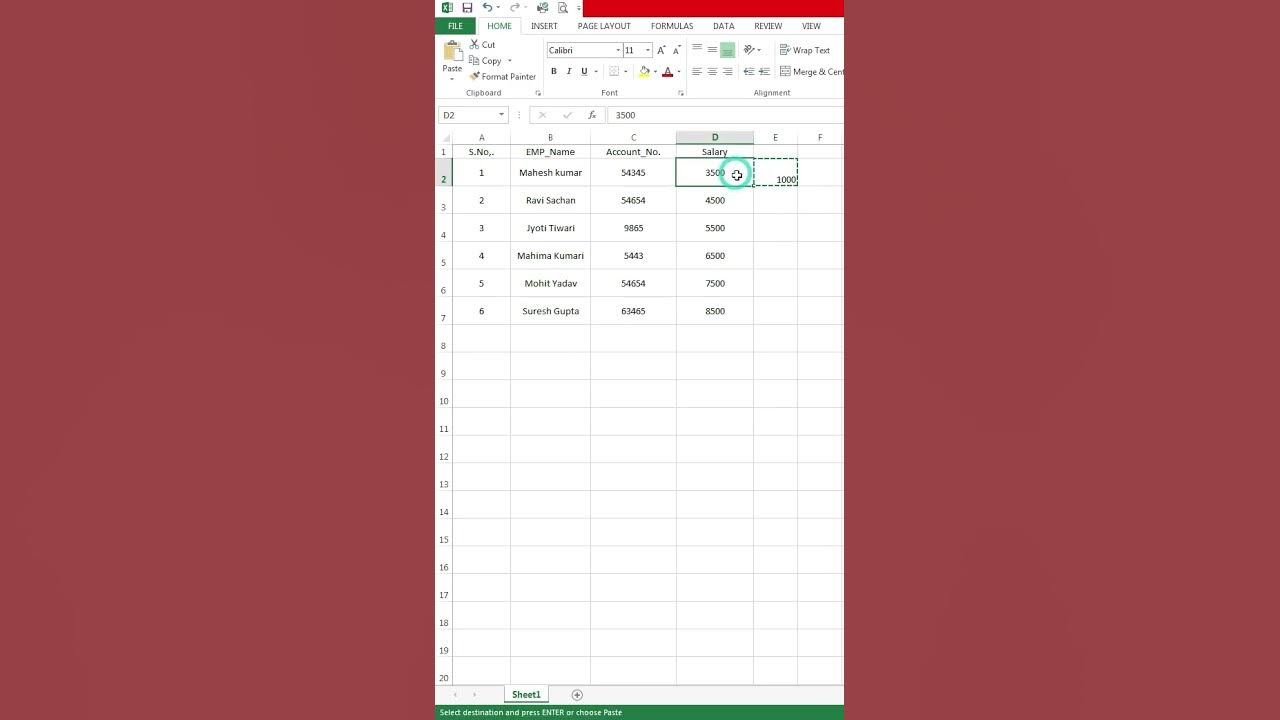The height and width of the screenshot is (720, 1280).
Task: Click the Increase Indent icon
Action: pos(764,72)
